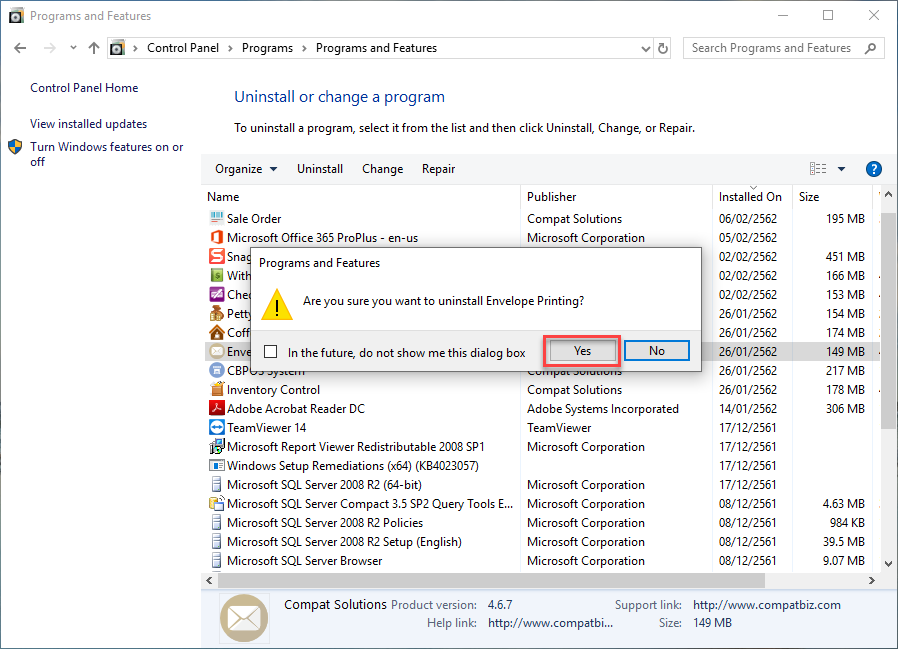Viewport: 898px width, 649px height.
Task: Tick the do not show dialog checkbox
Action: click(270, 351)
